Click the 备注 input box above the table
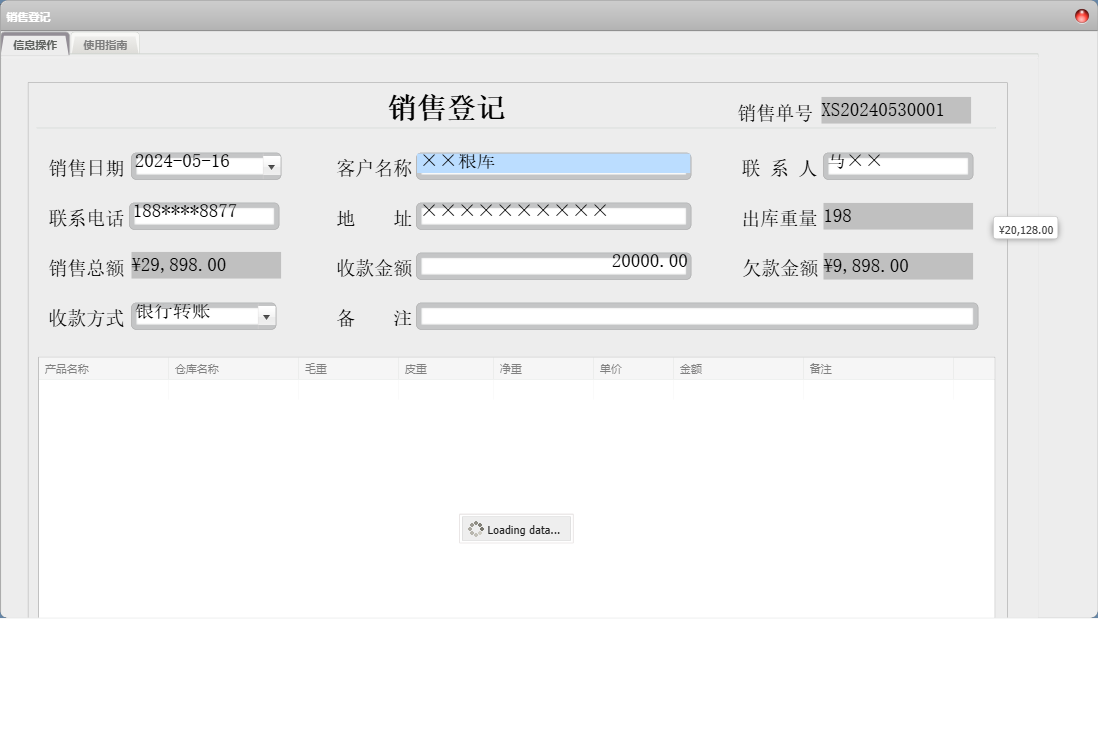The height and width of the screenshot is (737, 1098). (x=696, y=317)
